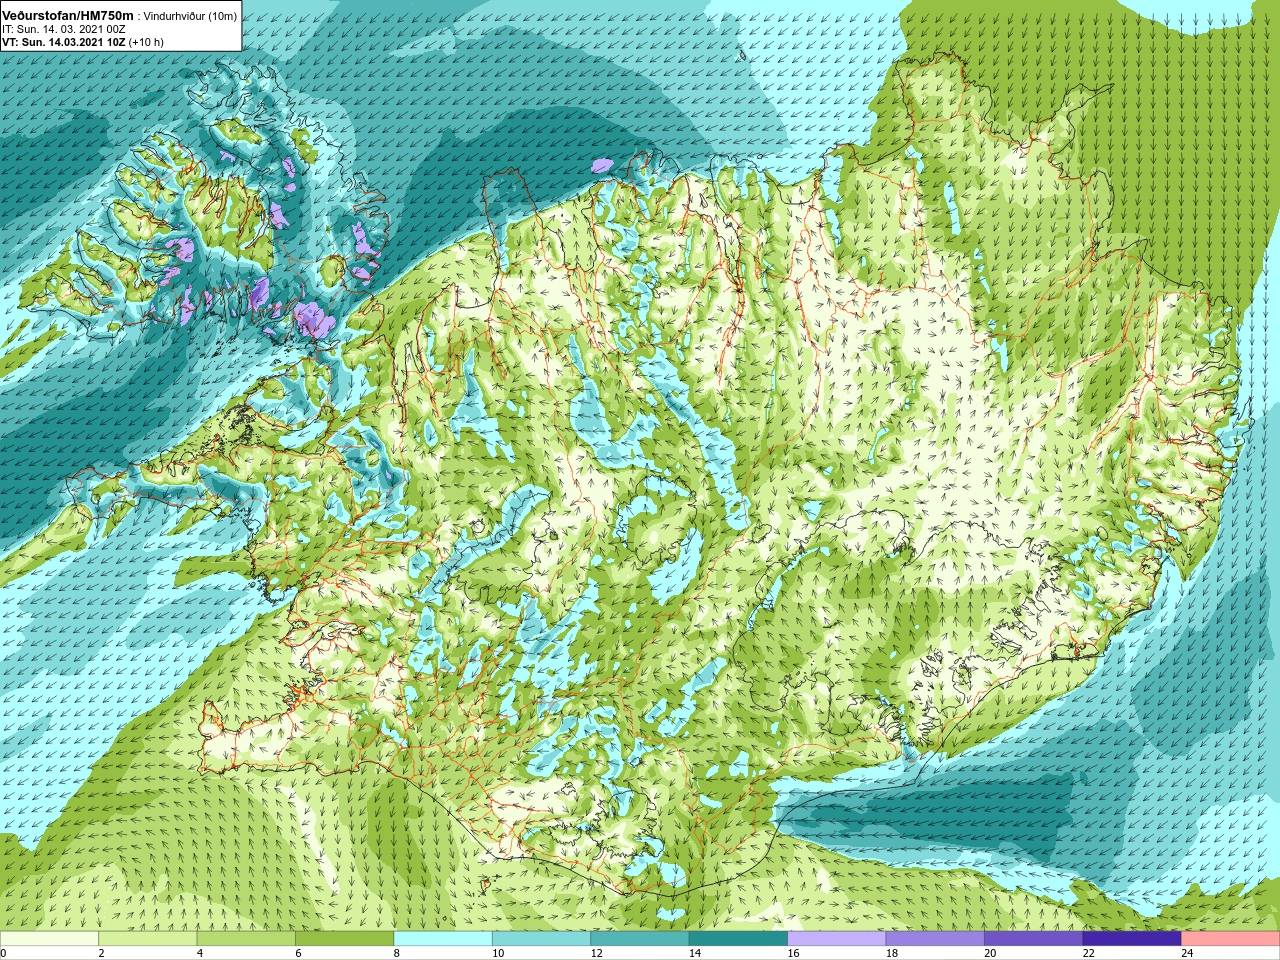Click the legend value 12
The width and height of the screenshot is (1280, 960).
pos(597,953)
